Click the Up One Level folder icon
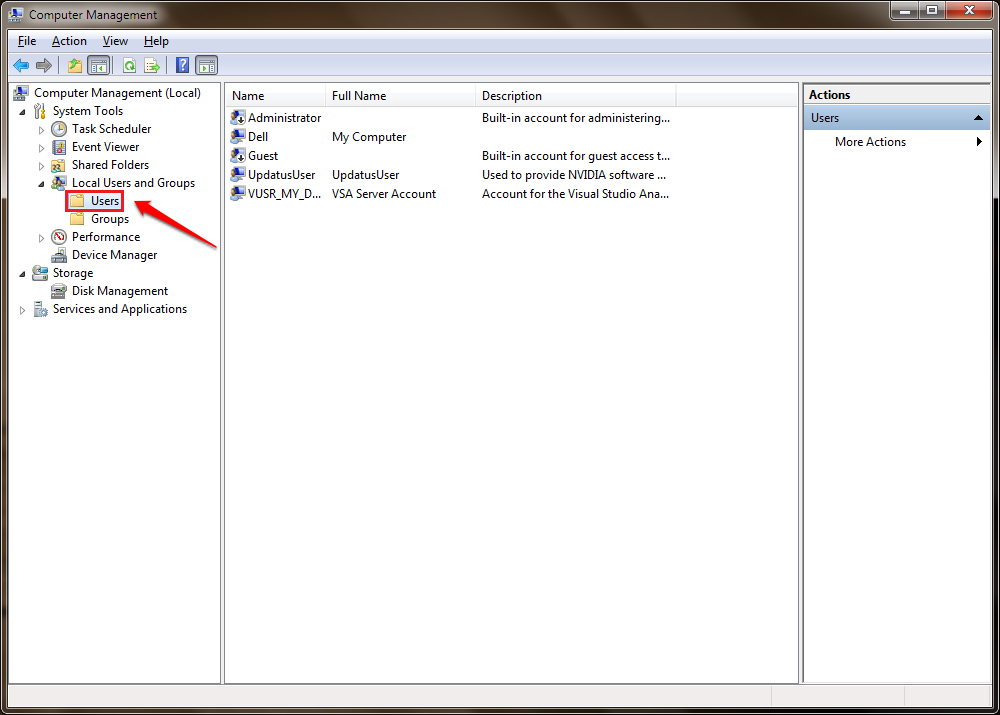Screen dimensions: 1000x715 75,66
